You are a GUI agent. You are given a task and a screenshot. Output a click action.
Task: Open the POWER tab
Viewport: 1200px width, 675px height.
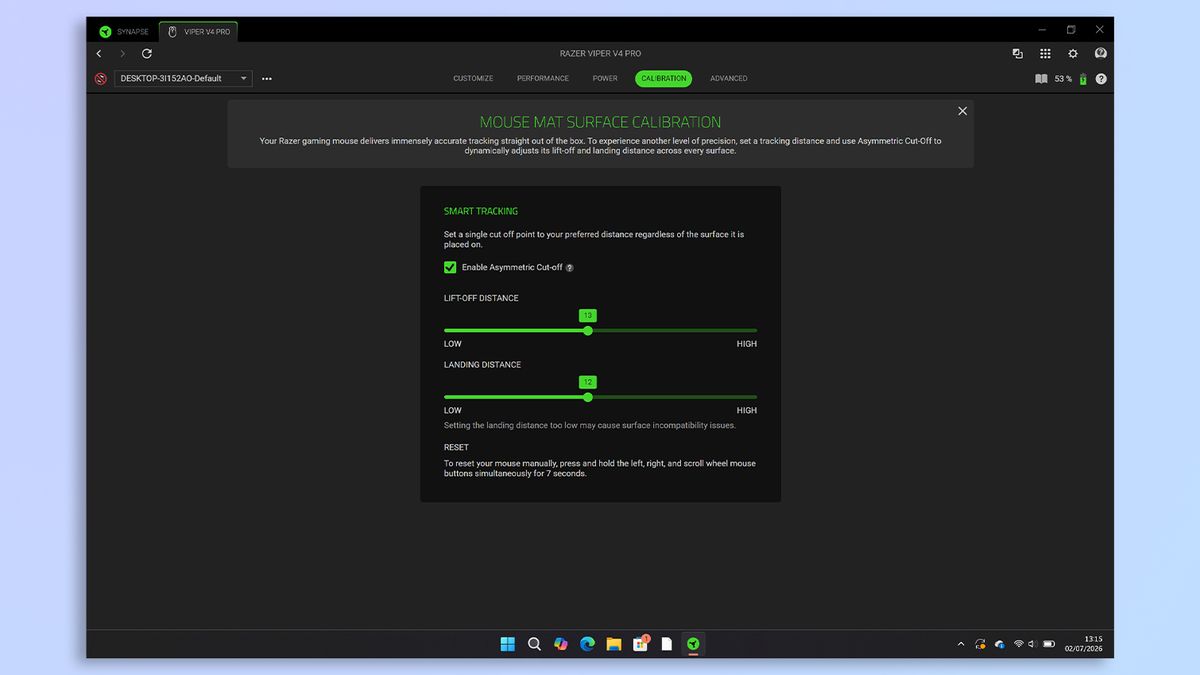click(605, 78)
